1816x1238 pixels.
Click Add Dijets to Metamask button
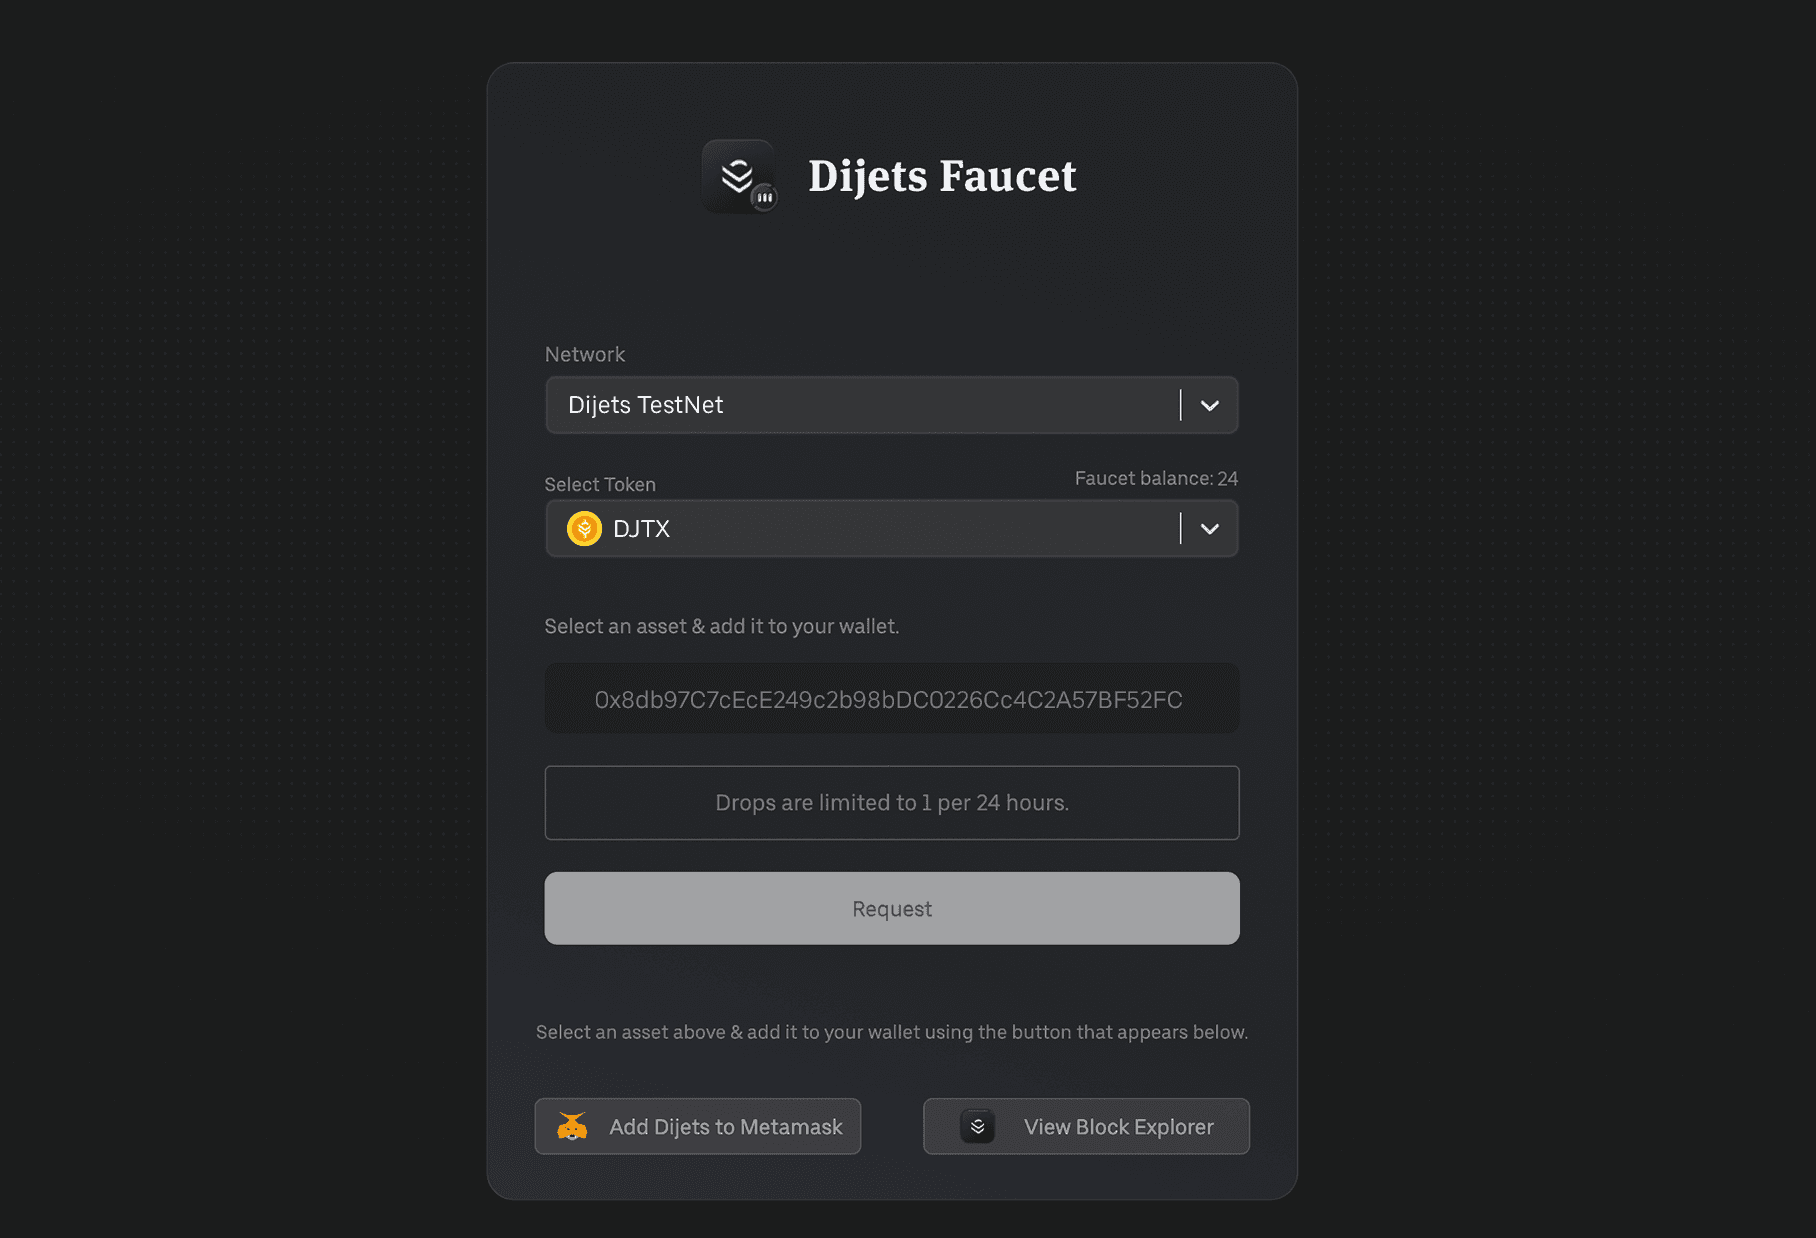click(698, 1126)
